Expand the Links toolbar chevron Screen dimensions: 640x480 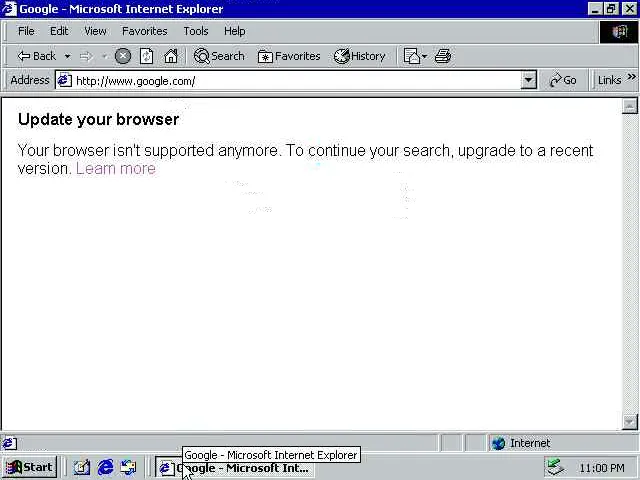click(x=631, y=77)
